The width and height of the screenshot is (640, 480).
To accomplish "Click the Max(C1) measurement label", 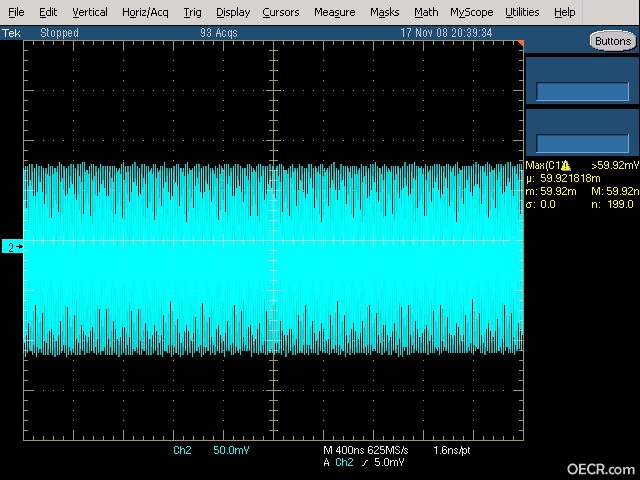I will click(543, 165).
